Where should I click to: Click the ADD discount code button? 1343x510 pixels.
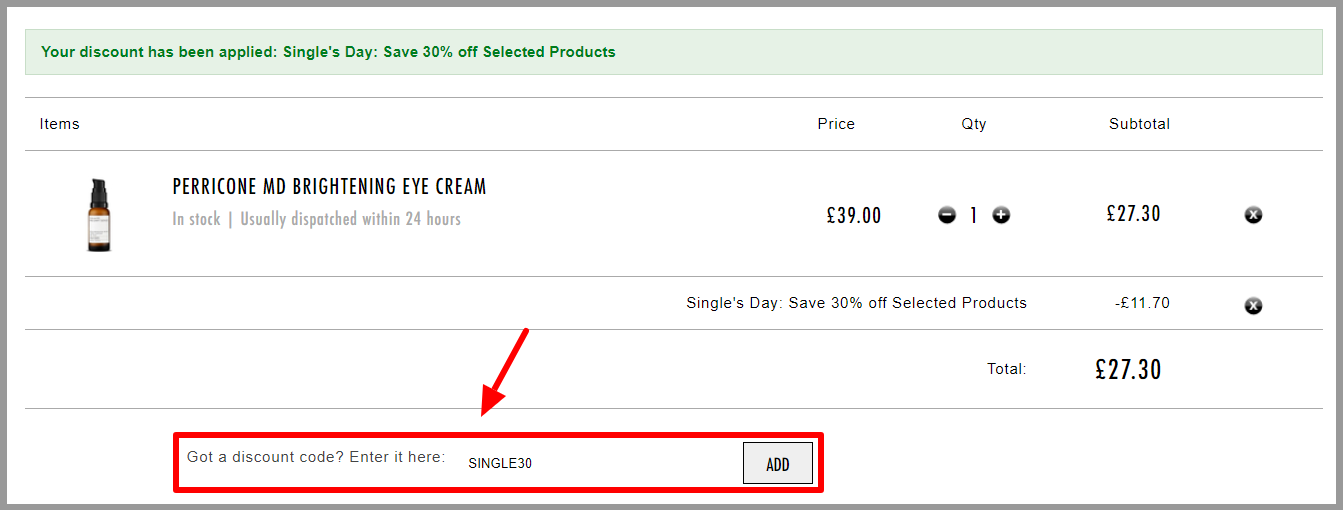tap(778, 464)
